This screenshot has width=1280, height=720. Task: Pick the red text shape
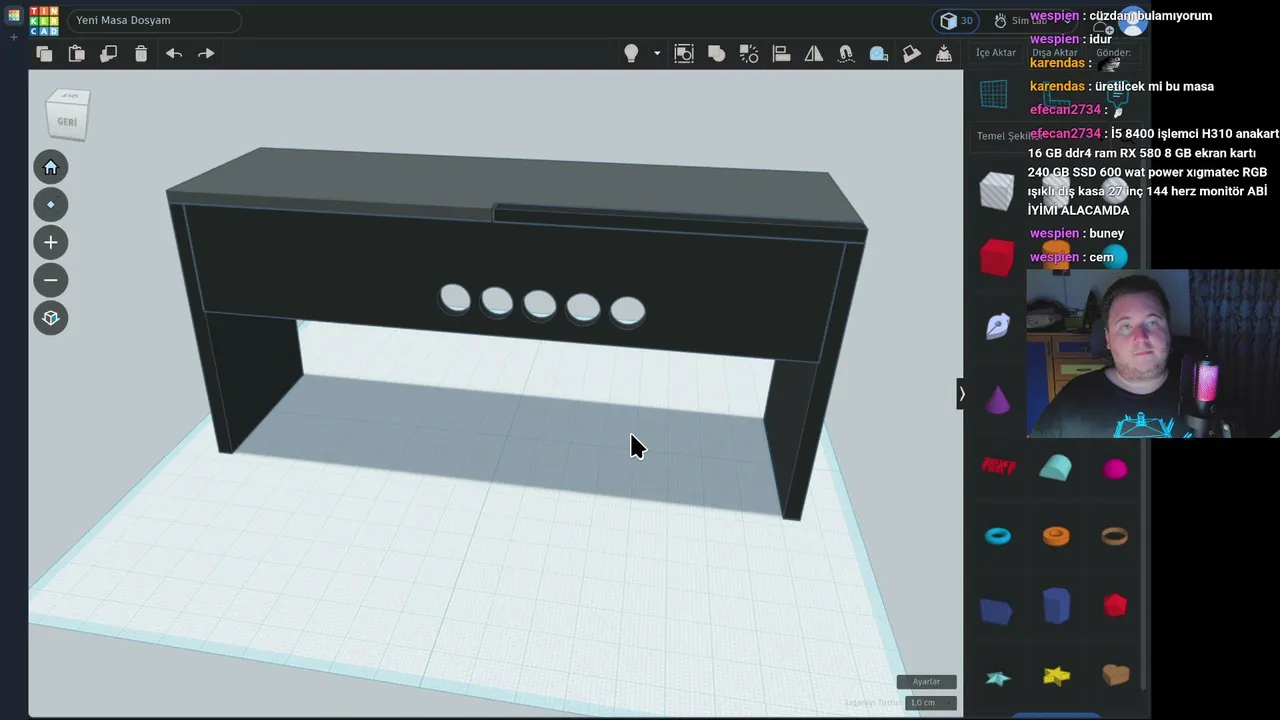tap(998, 465)
